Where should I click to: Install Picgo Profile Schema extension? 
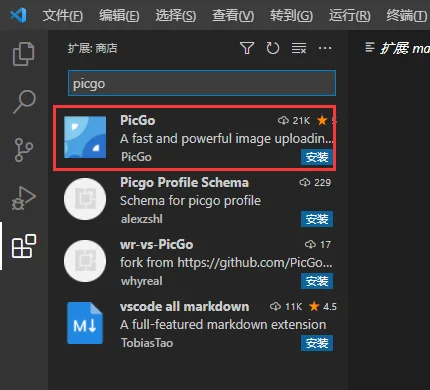(x=317, y=219)
